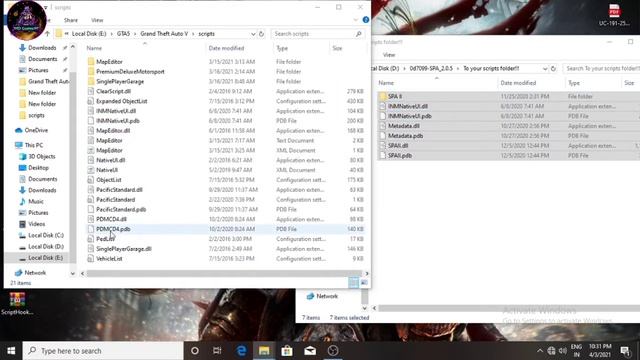
Task: Sort by Date modified in scripts window
Action: click(x=239, y=48)
